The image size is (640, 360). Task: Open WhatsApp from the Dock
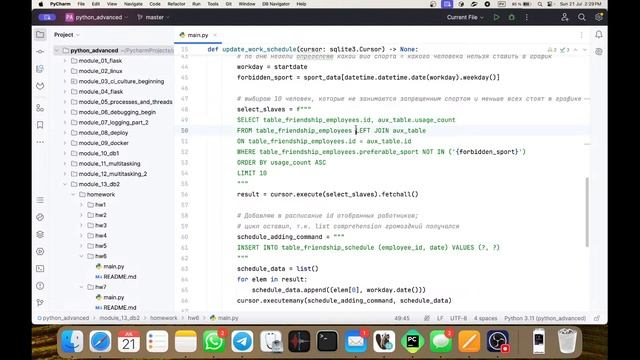[213, 341]
